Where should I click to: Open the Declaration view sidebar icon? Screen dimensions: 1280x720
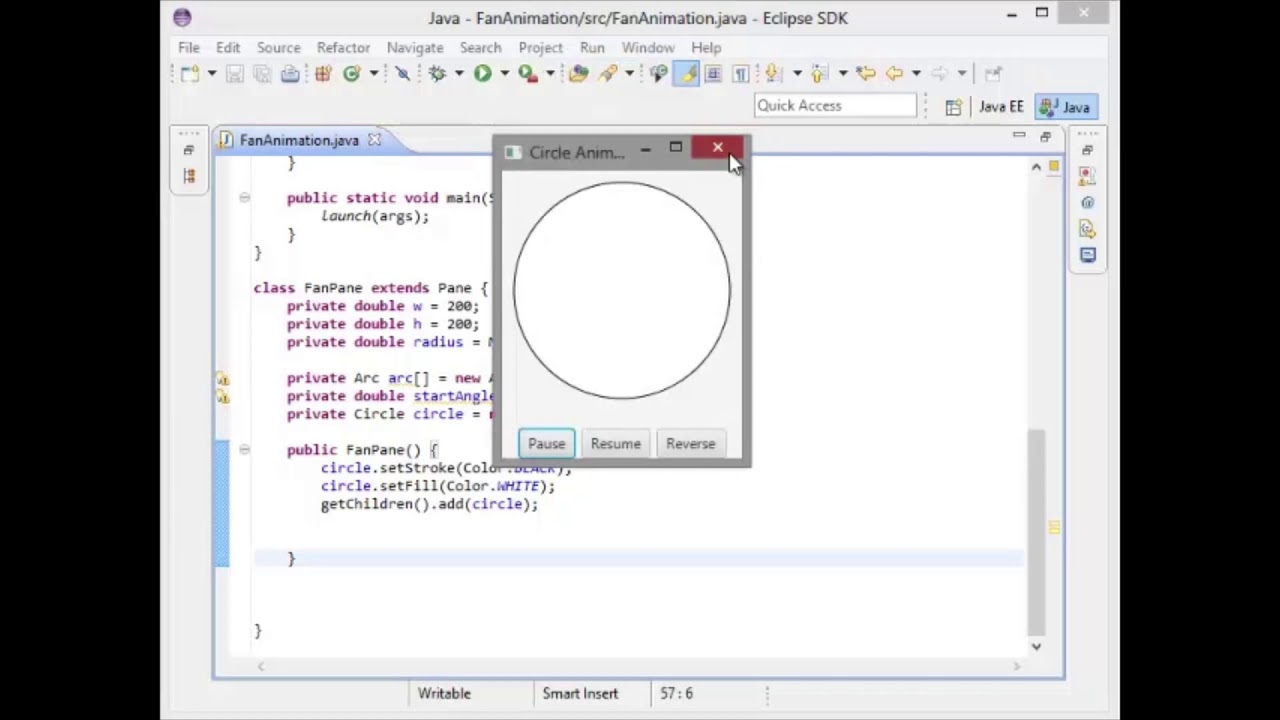pyautogui.click(x=1087, y=229)
